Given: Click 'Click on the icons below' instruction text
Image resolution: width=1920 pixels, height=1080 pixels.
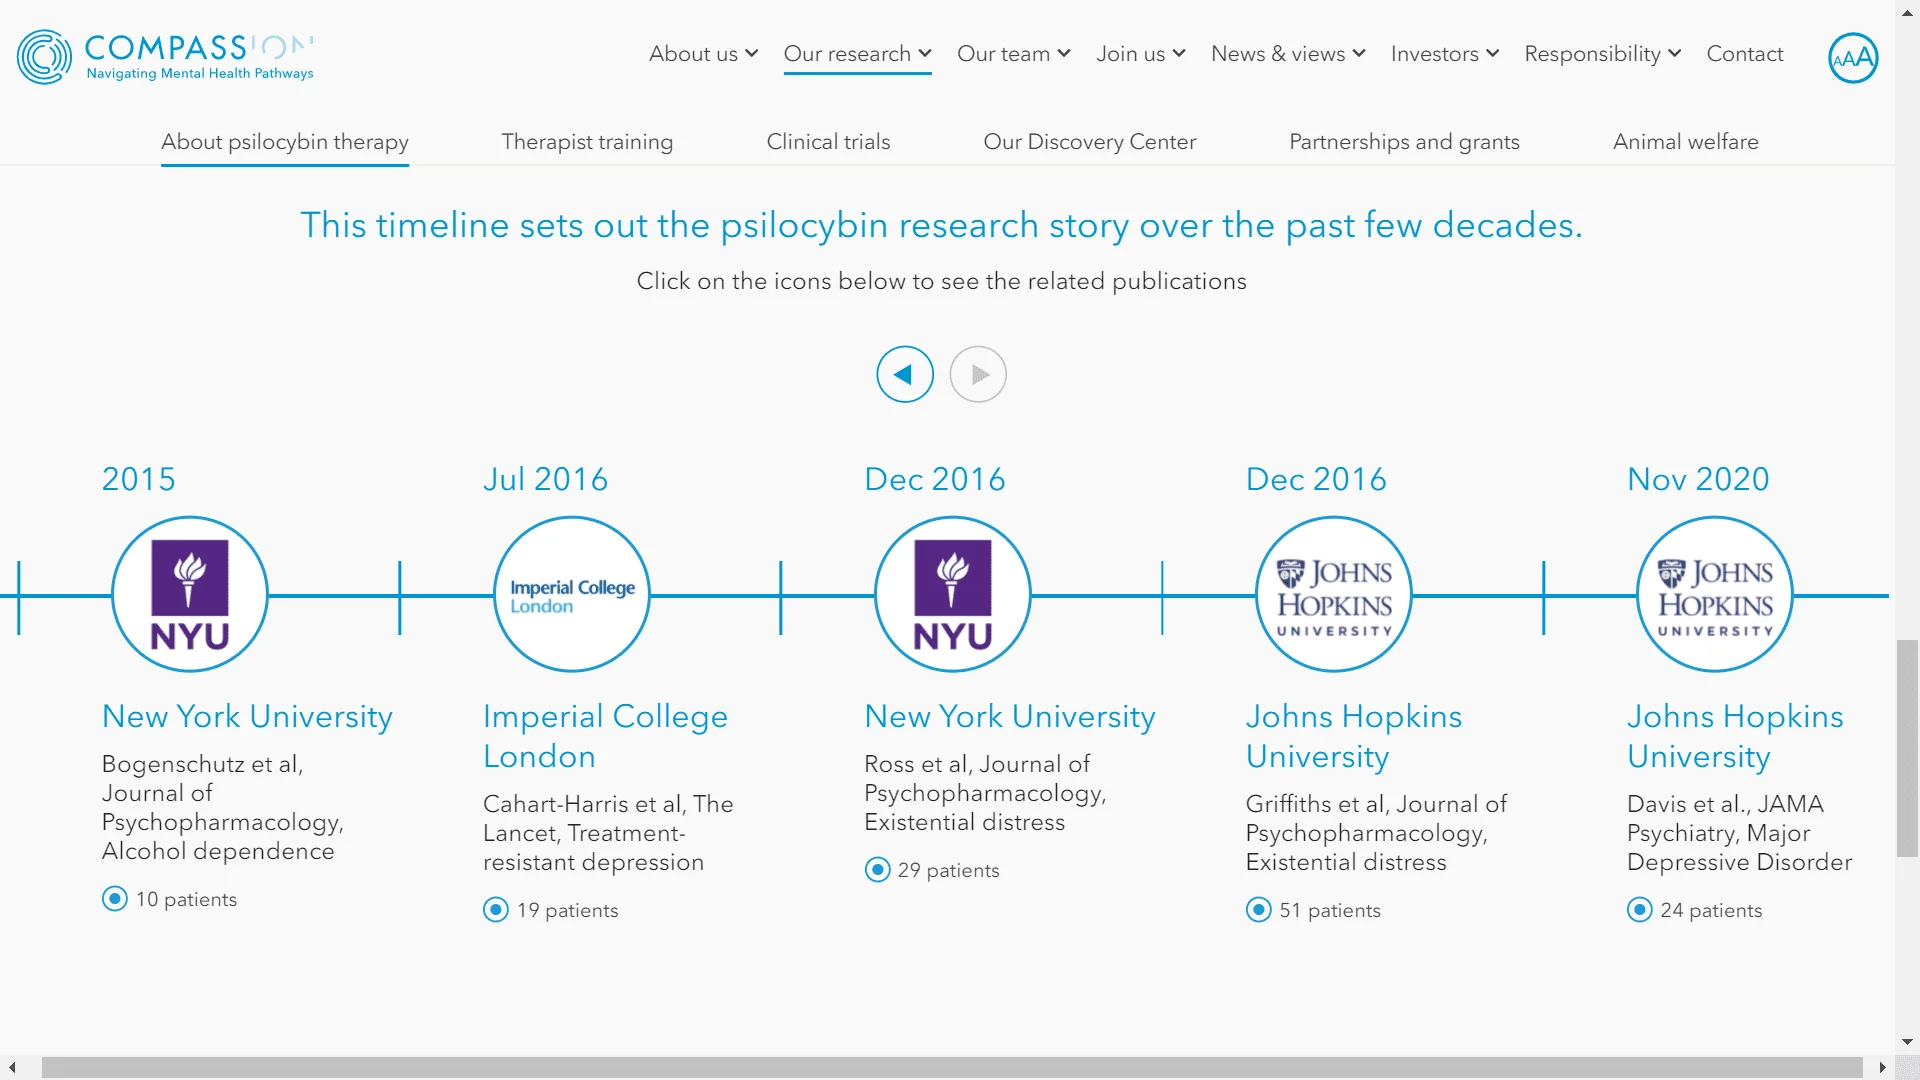Looking at the screenshot, I should tap(941, 281).
